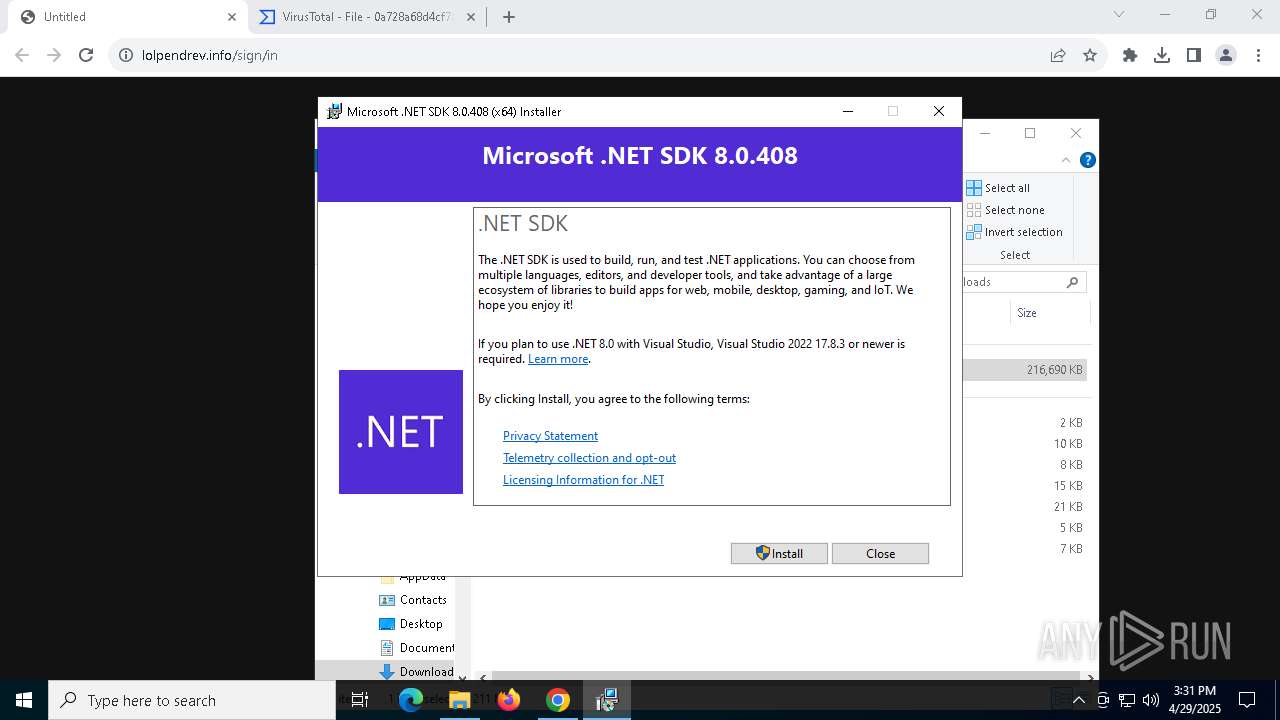Select the file row showing 10 KB
The height and width of the screenshot is (720, 1280).
(1024, 444)
